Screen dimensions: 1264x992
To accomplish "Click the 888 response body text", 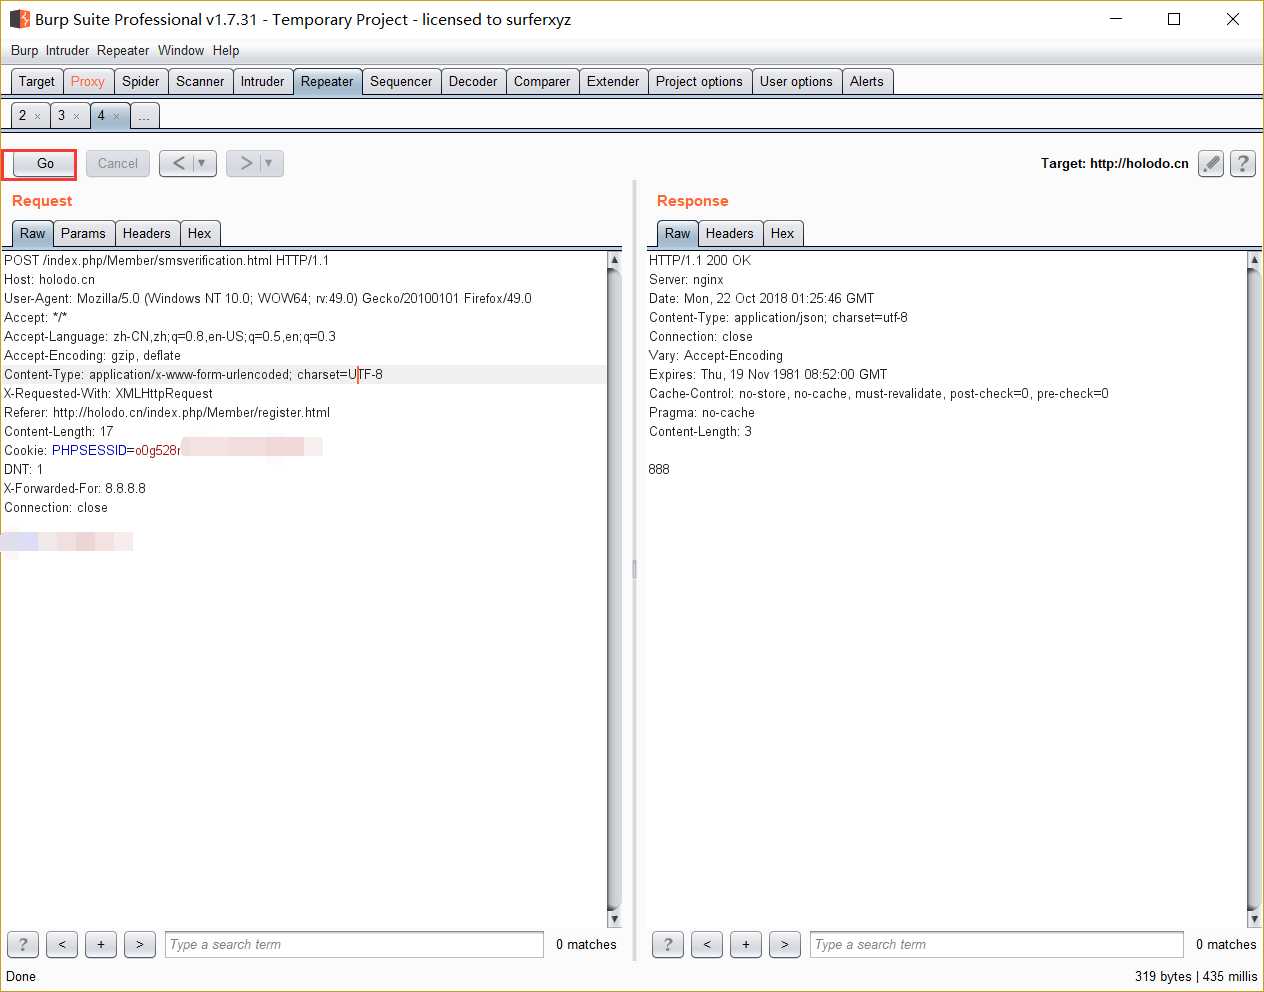I will (x=659, y=469).
